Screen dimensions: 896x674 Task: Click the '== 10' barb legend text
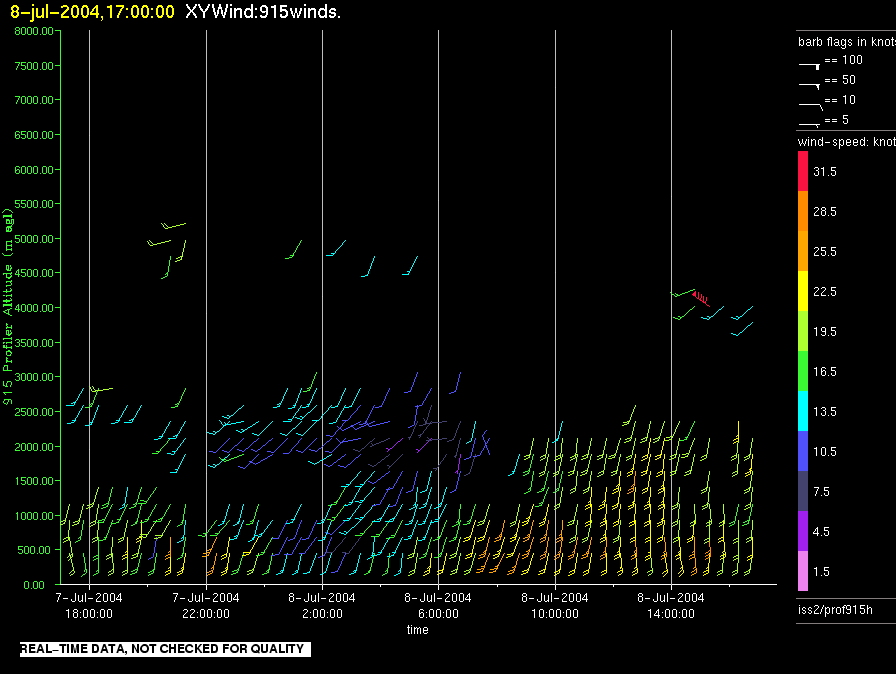840,99
